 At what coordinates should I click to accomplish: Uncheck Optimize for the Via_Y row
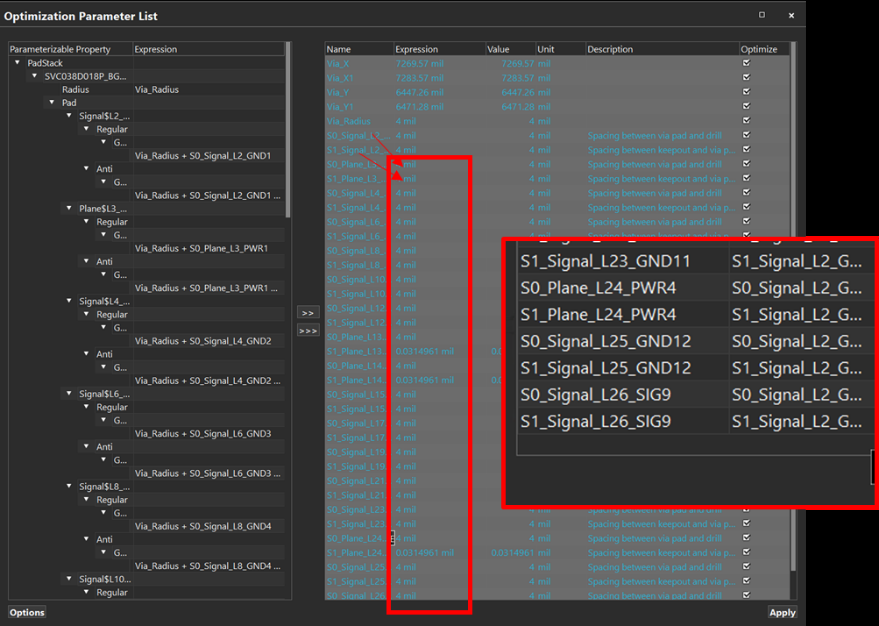[x=746, y=92]
